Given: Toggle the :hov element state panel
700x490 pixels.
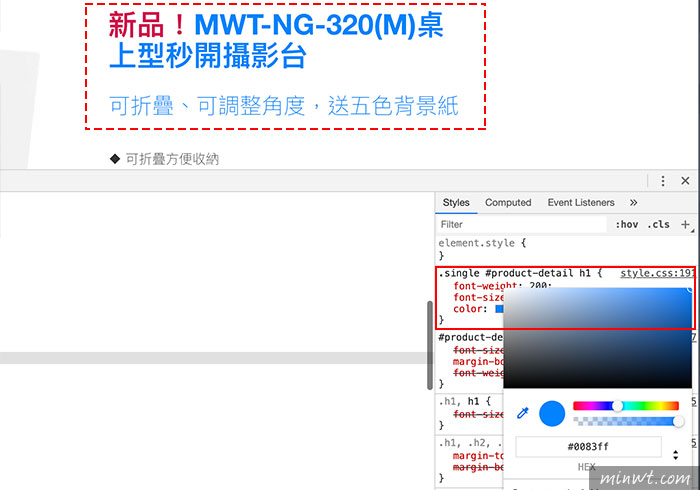Looking at the screenshot, I should [x=627, y=224].
